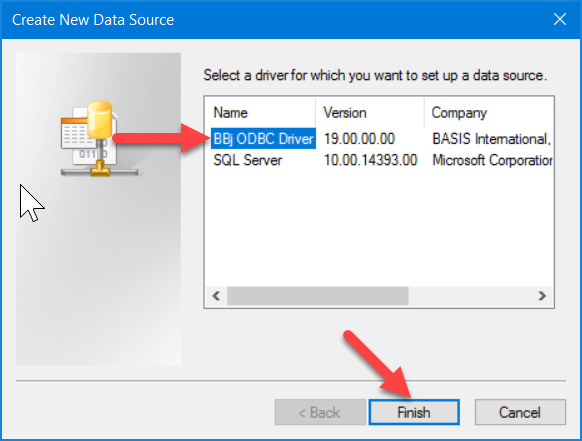Click version 19.00.00.00 cell
Viewport: 582px width, 441px height.
point(359,139)
